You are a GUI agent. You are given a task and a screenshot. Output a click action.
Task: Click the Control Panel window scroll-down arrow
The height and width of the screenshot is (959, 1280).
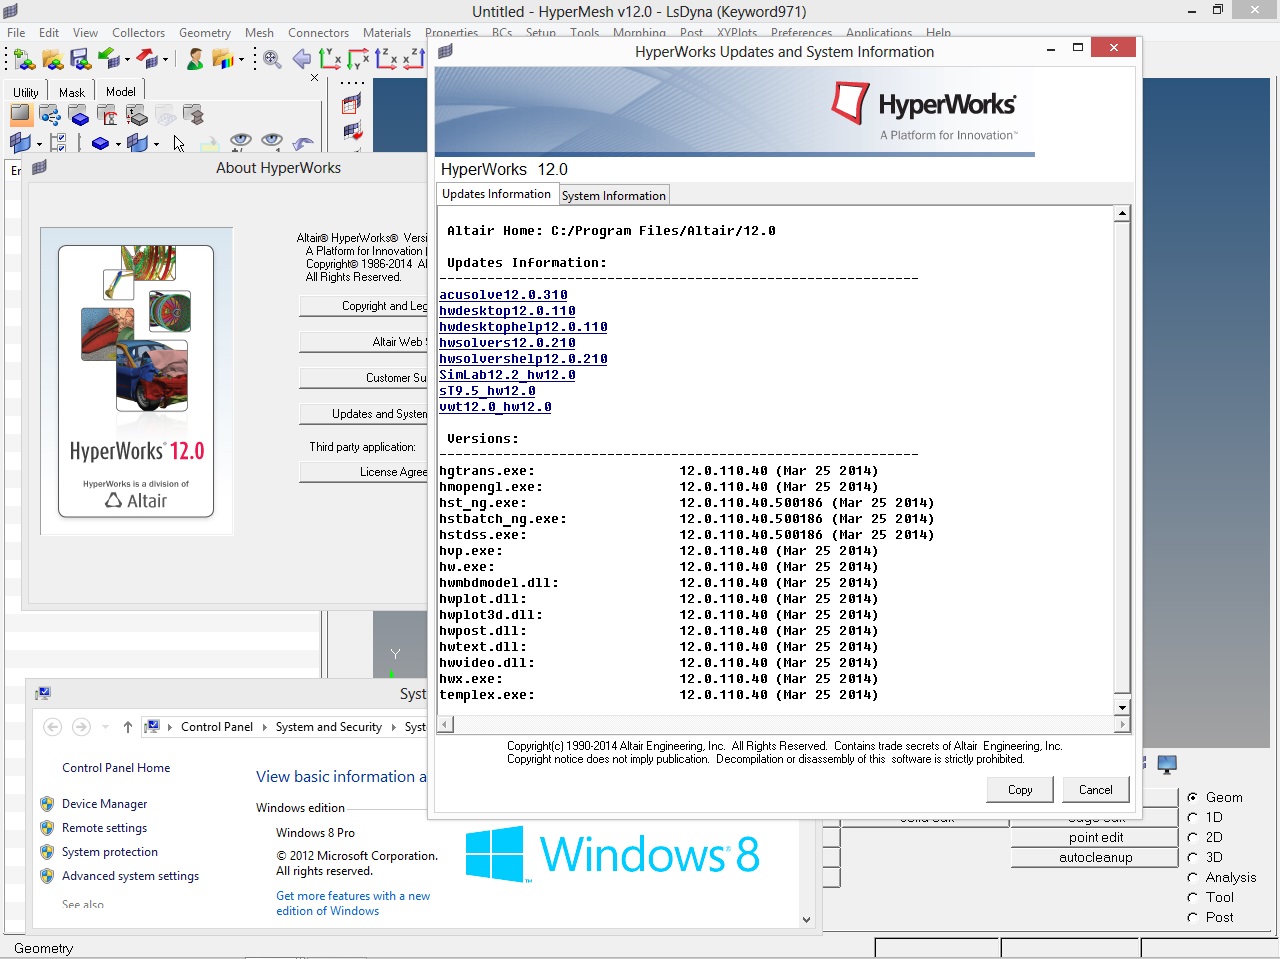806,919
